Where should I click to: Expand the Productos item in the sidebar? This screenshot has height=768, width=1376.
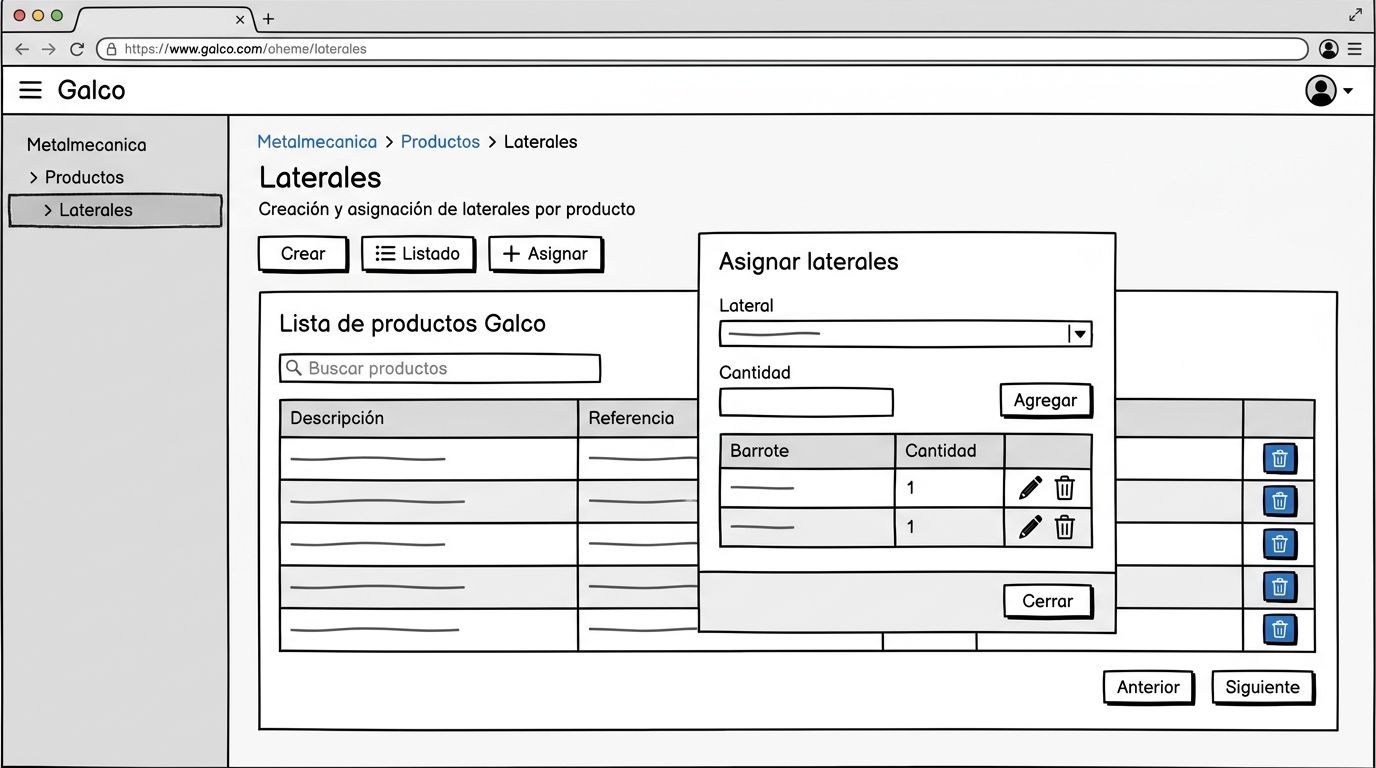click(77, 177)
